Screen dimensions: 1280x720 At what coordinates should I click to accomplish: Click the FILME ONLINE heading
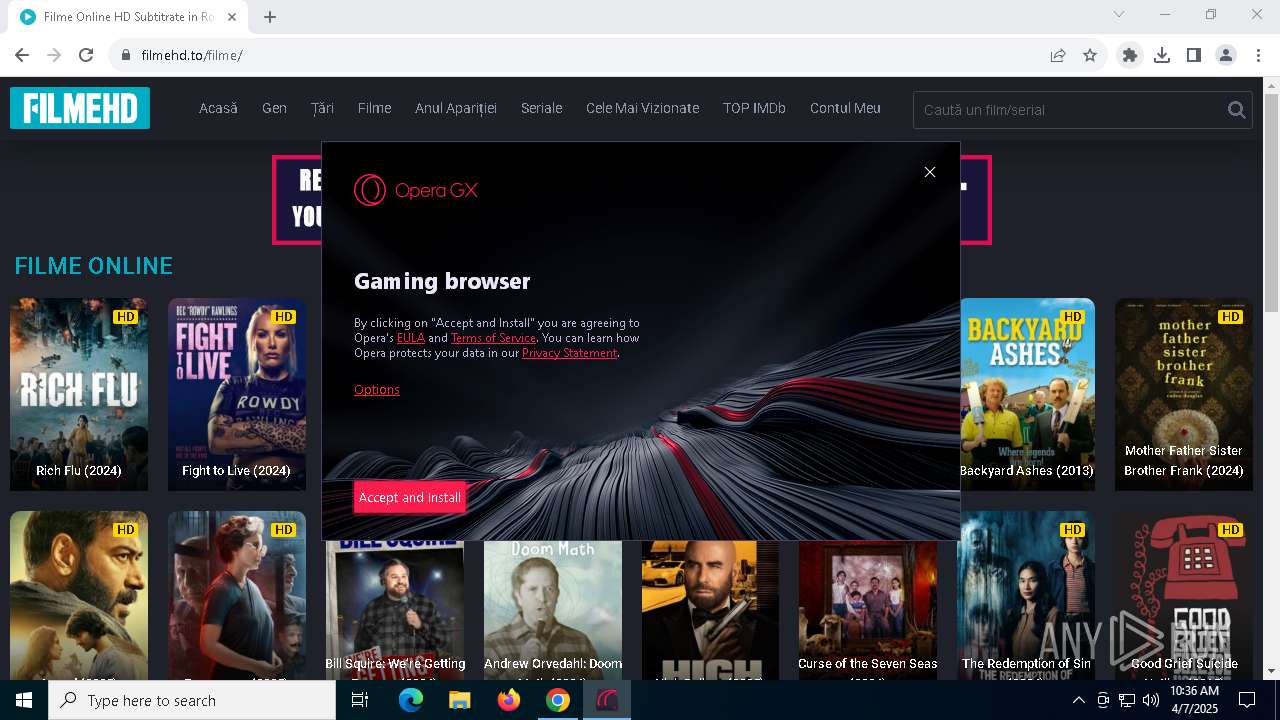[93, 266]
